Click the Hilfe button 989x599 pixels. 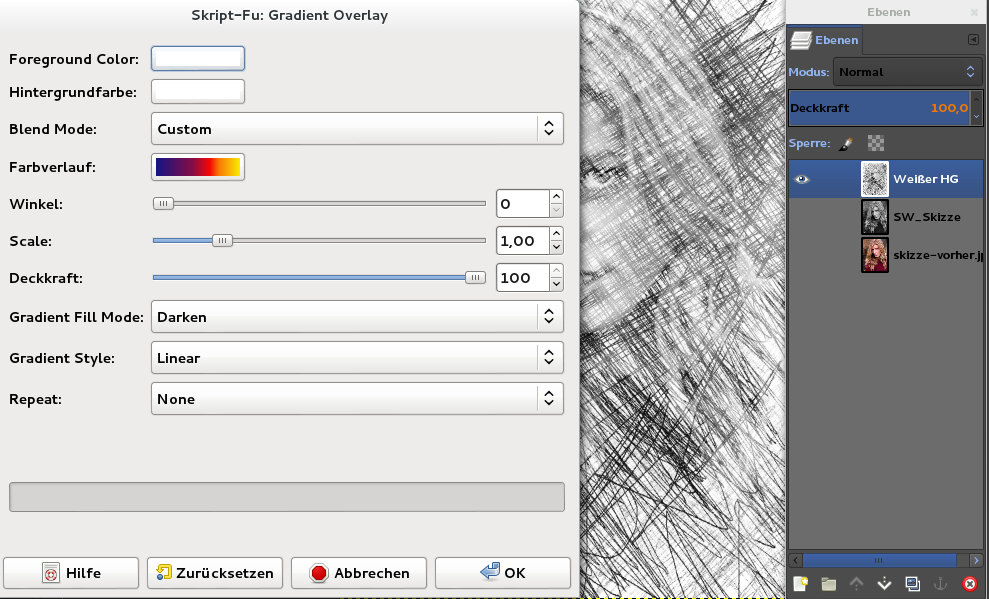[x=71, y=573]
